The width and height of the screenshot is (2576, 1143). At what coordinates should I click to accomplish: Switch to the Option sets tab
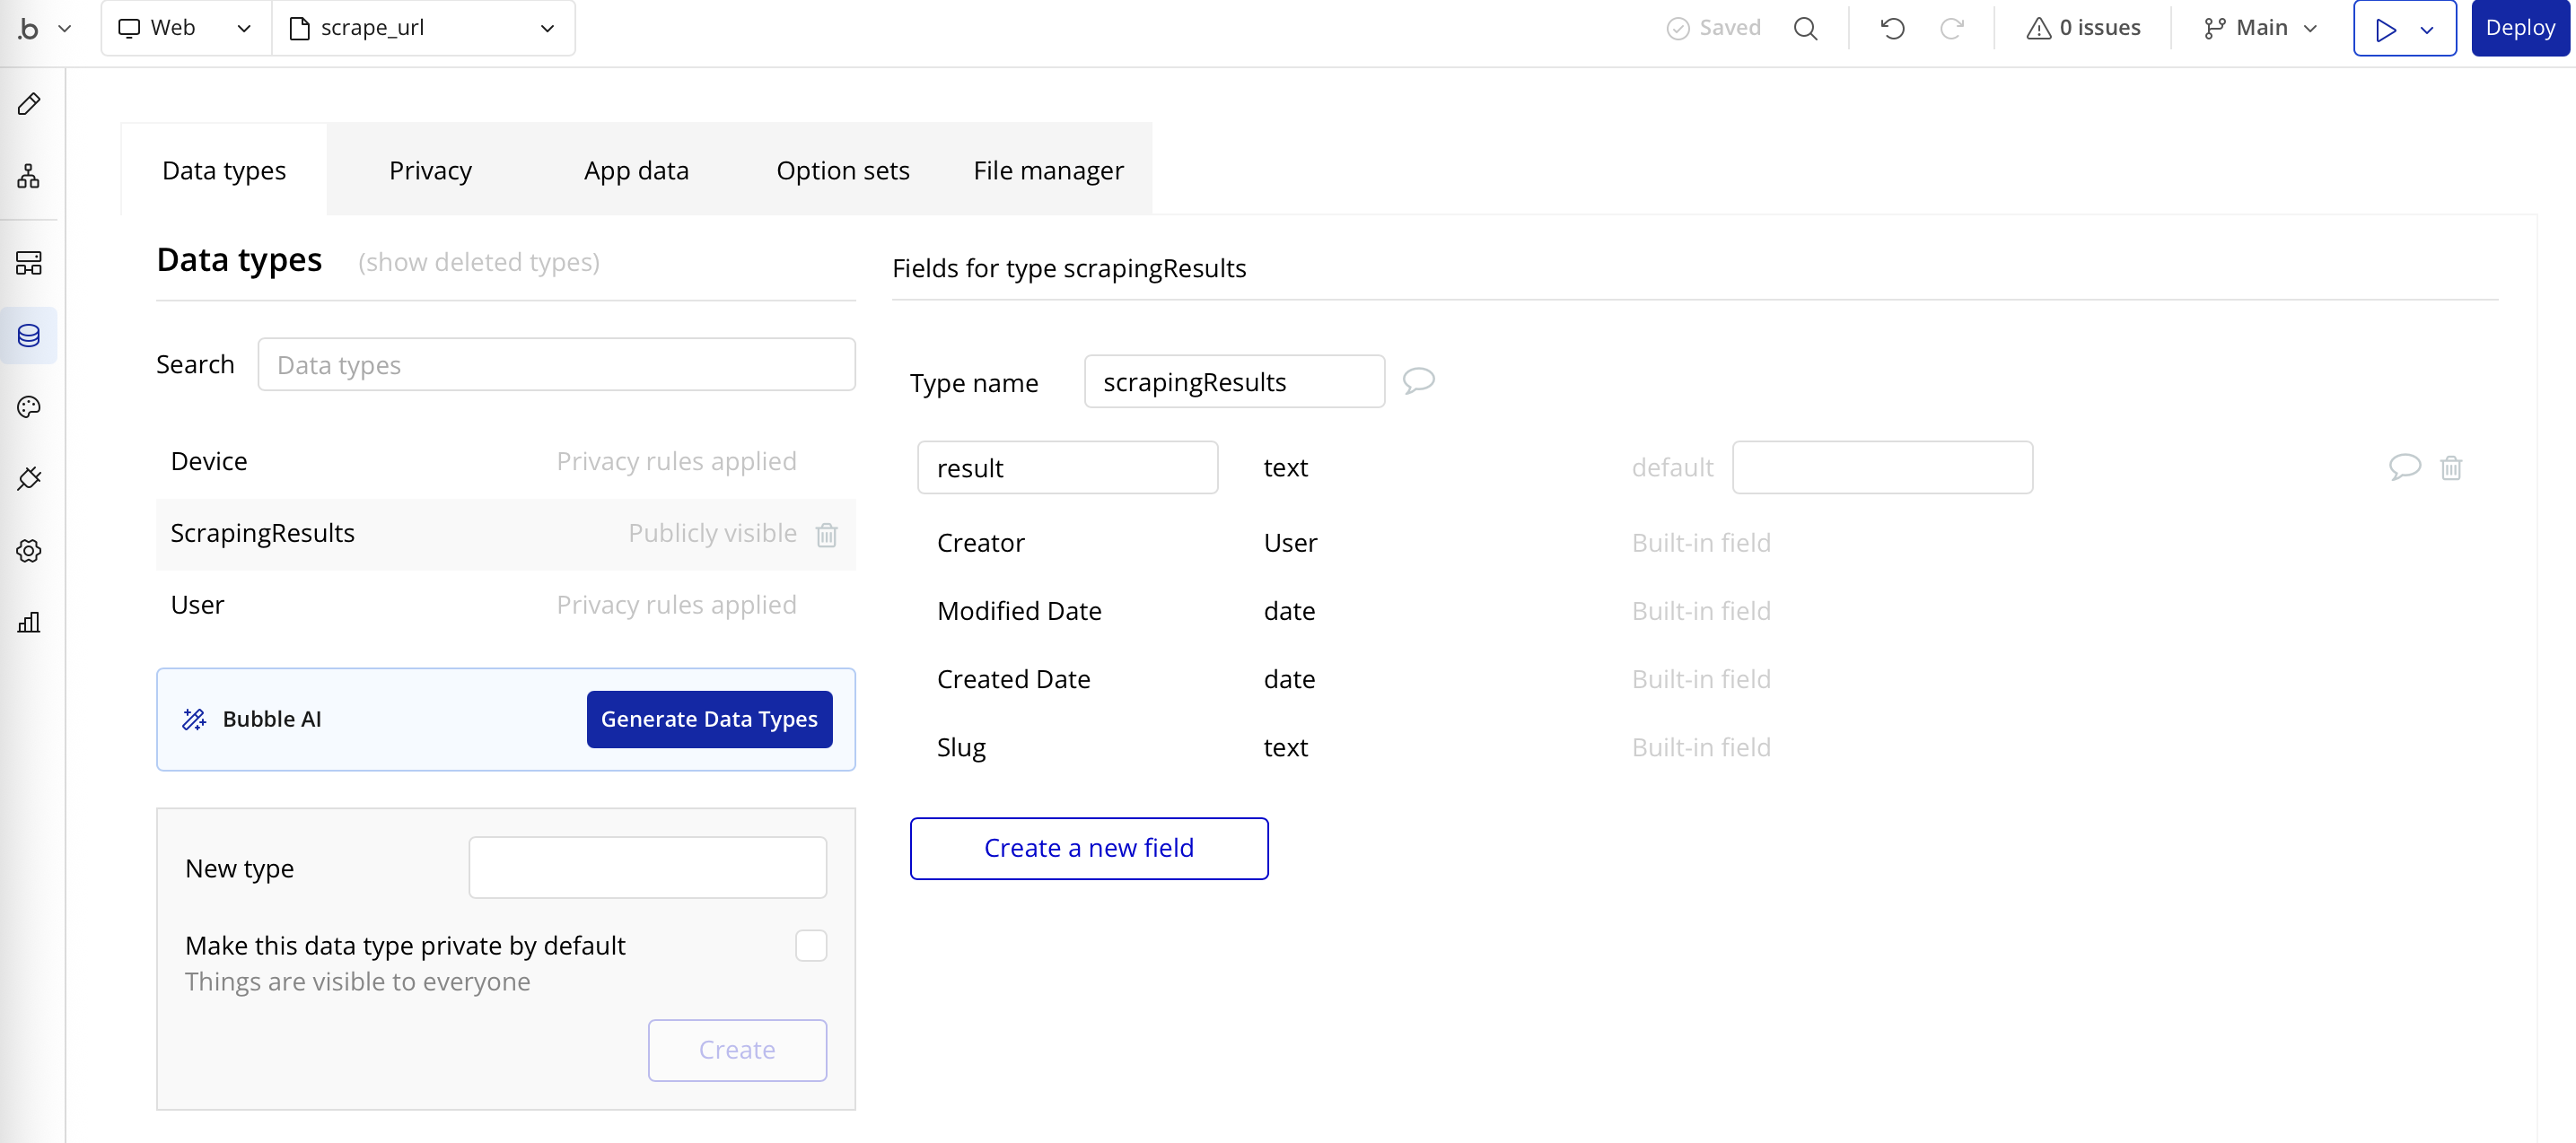[842, 169]
